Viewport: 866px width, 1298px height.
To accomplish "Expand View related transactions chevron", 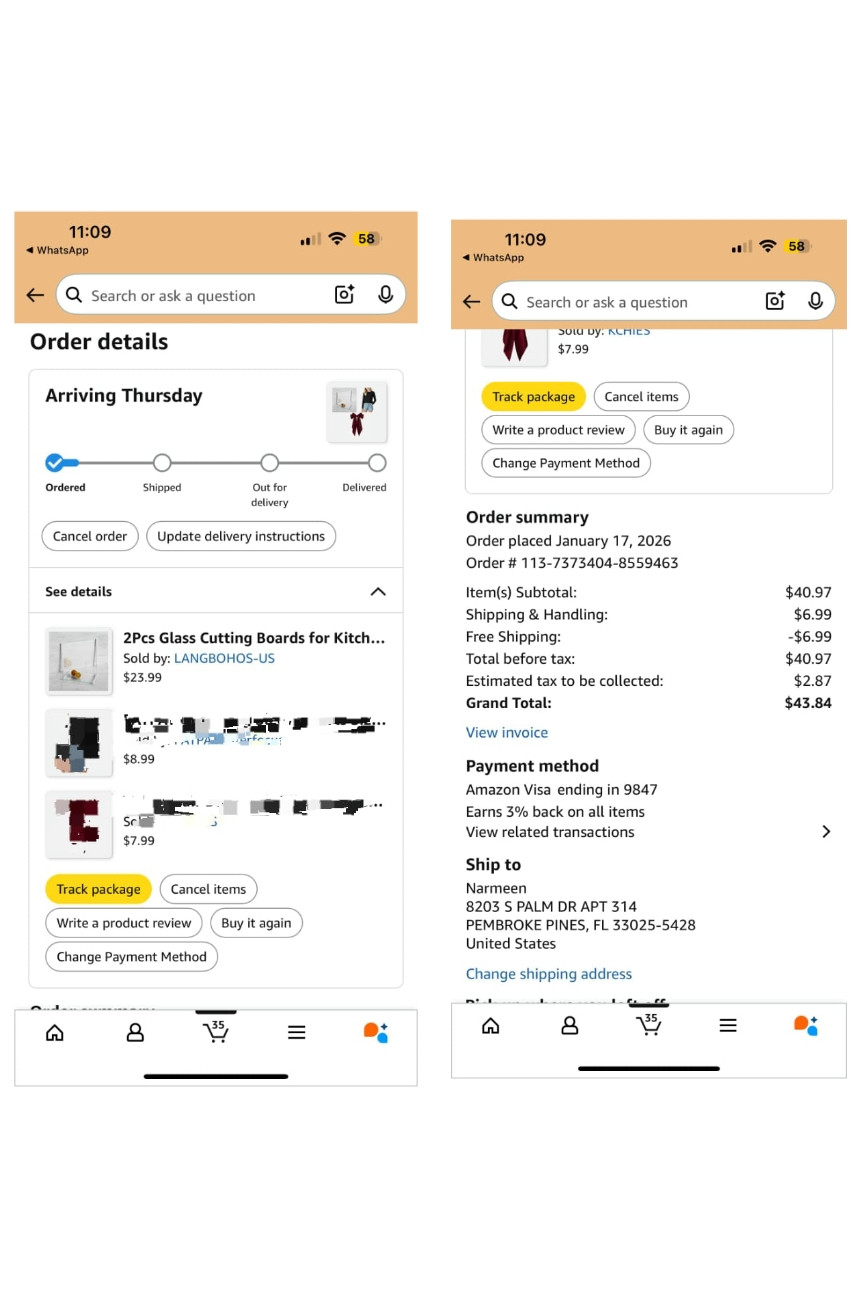I will (825, 831).
